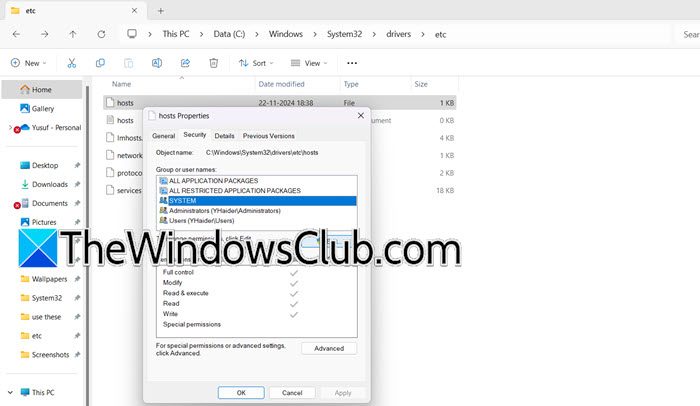This screenshot has width=700, height=406.
Task: Go up one folder level arrow
Action: coord(73,34)
